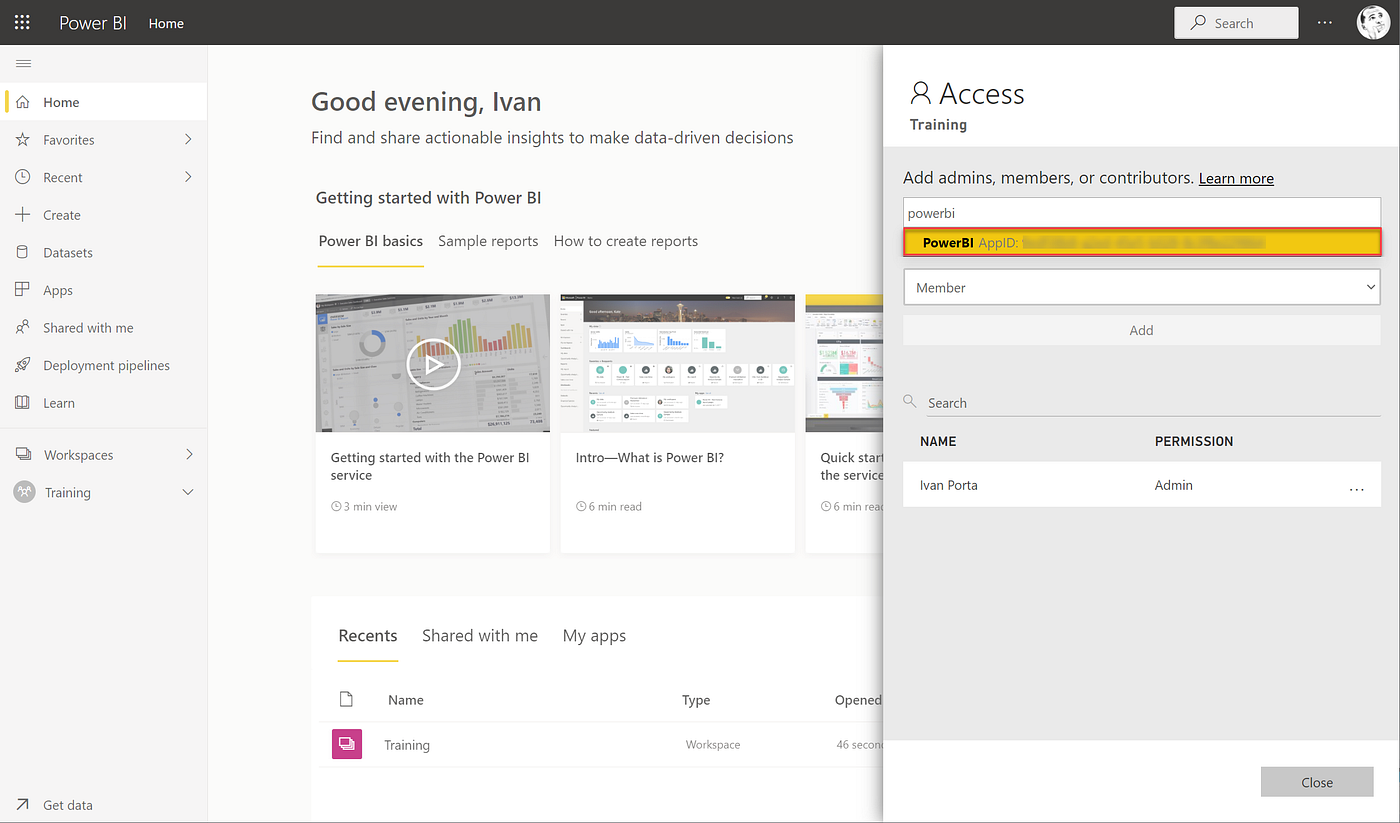Select Home in the navigation sidebar
Screen dimensions: 1400x823
tap(61, 101)
